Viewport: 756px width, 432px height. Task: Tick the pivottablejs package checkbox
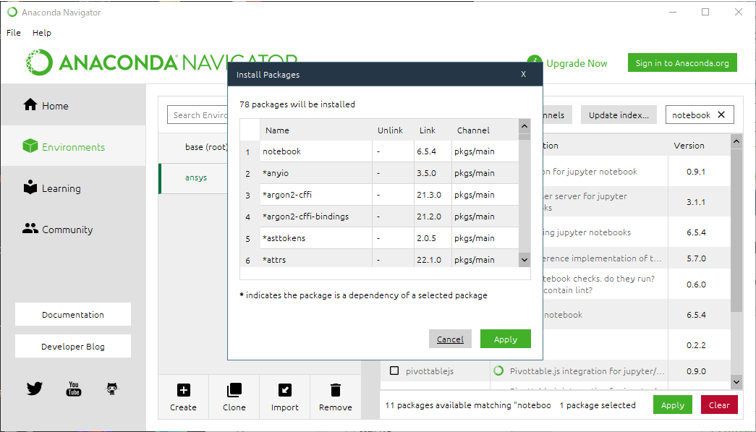(x=394, y=371)
